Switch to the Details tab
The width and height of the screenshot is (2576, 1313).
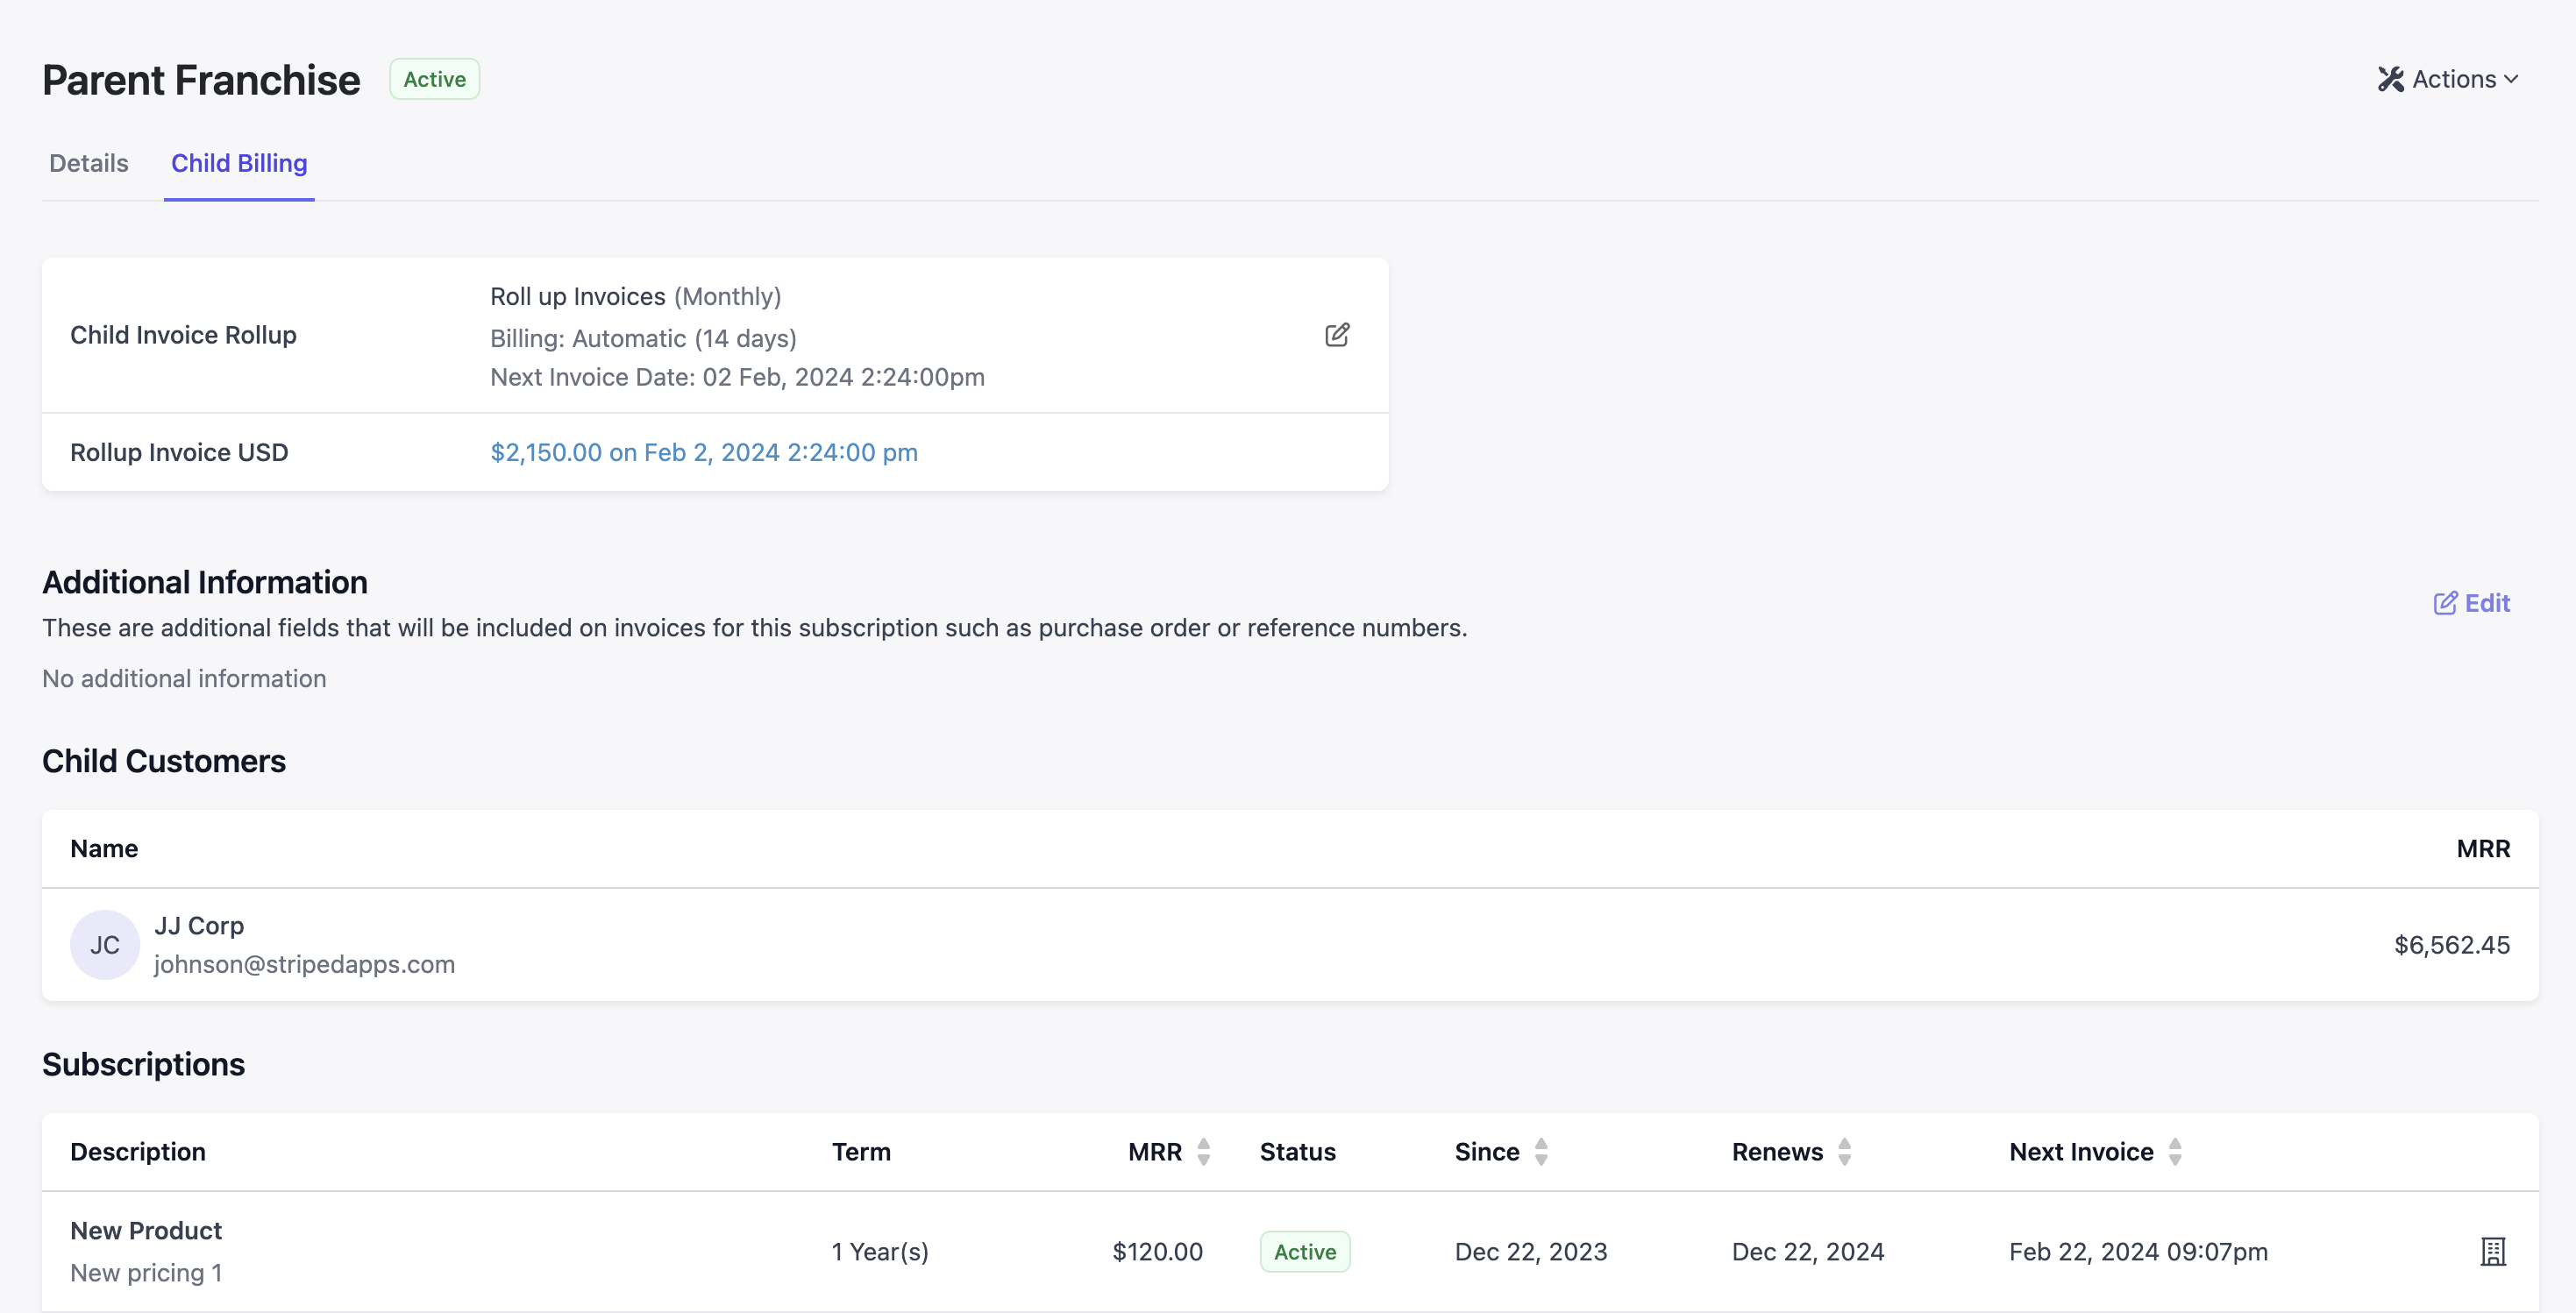89,163
